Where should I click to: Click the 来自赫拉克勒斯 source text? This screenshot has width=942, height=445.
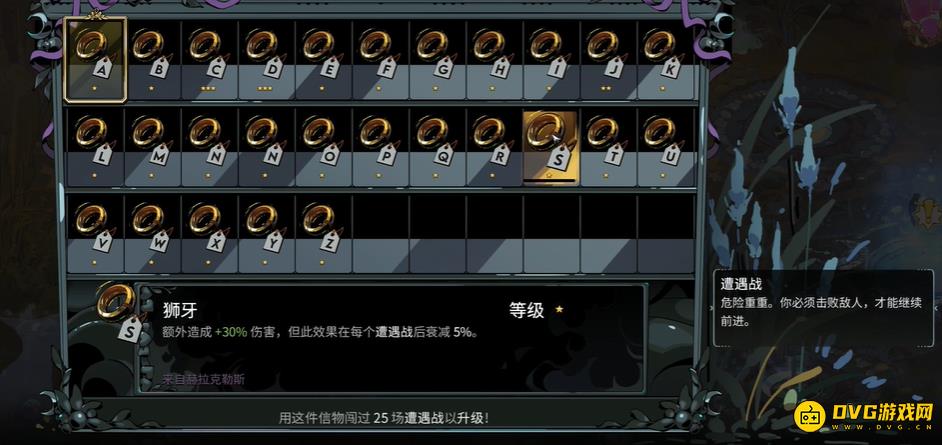click(x=203, y=379)
